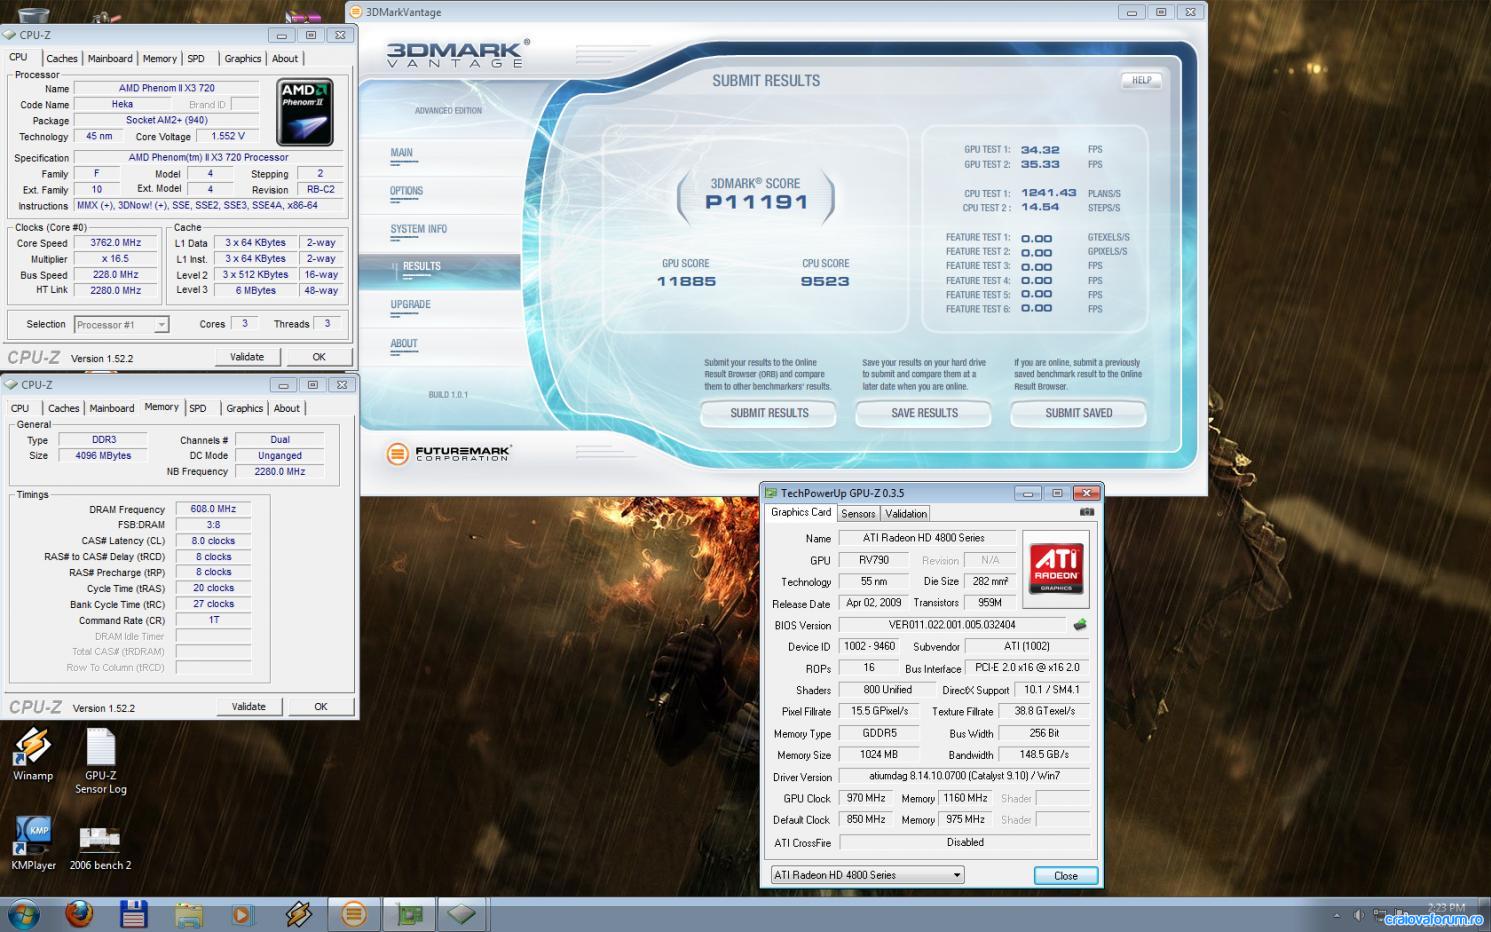This screenshot has width=1491, height=932.
Task: Click the CPU score value 9523
Action: coord(825,282)
